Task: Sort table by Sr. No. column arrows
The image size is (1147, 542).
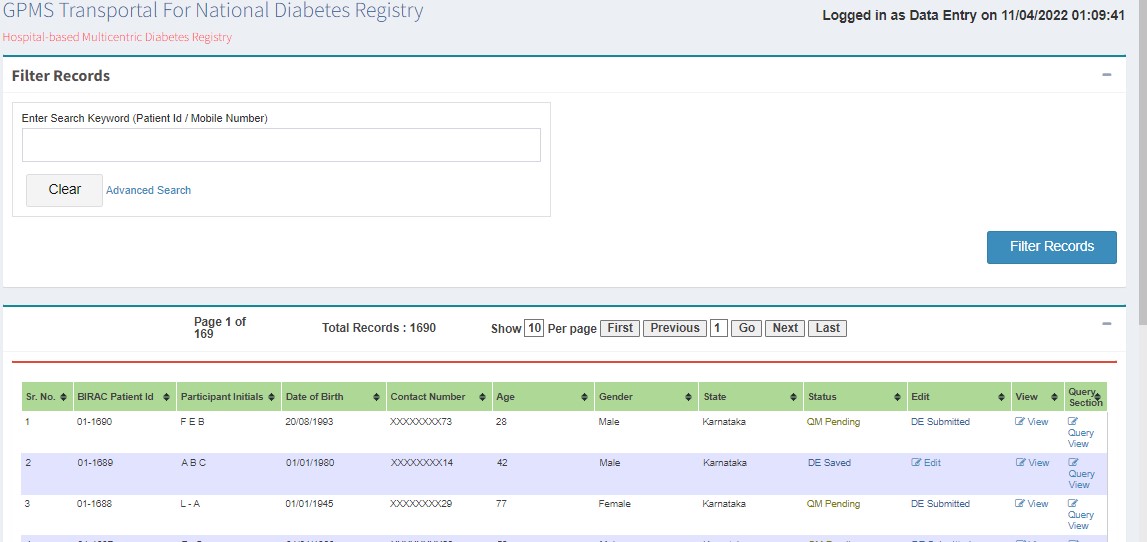Action: click(65, 398)
